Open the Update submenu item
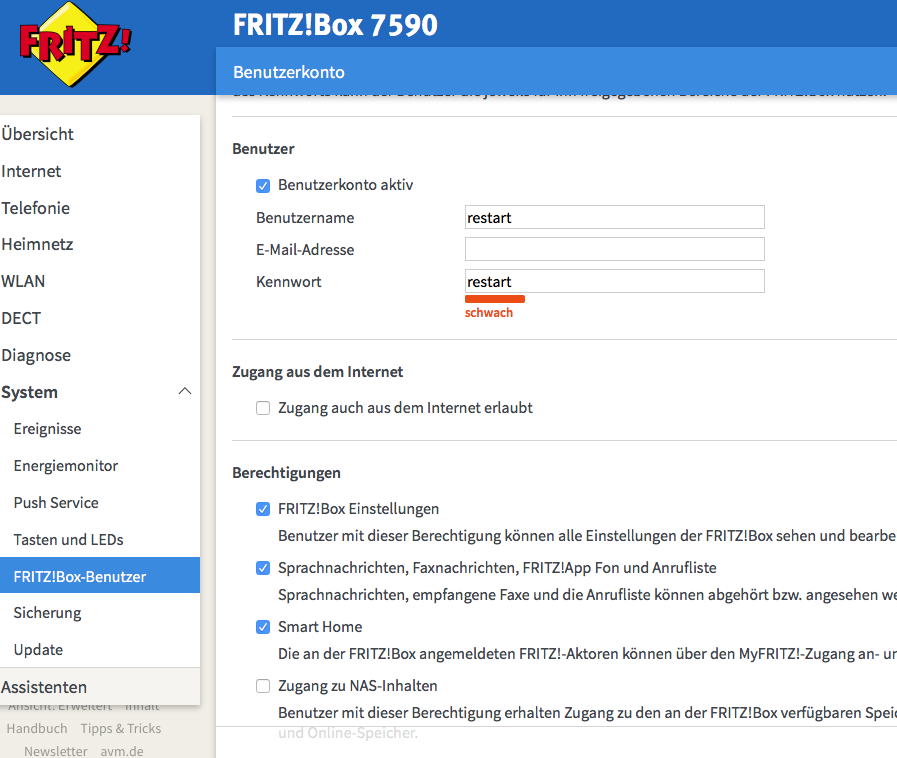Screen dimensions: 897x758 (x=38, y=650)
